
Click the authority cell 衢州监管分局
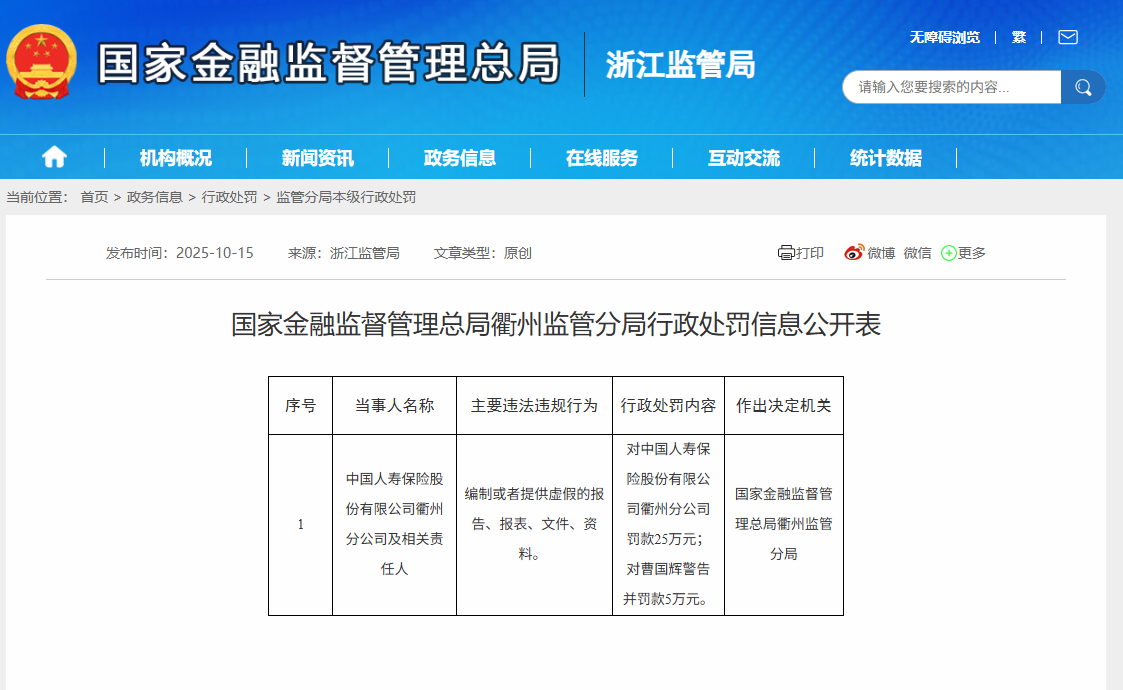pos(784,524)
